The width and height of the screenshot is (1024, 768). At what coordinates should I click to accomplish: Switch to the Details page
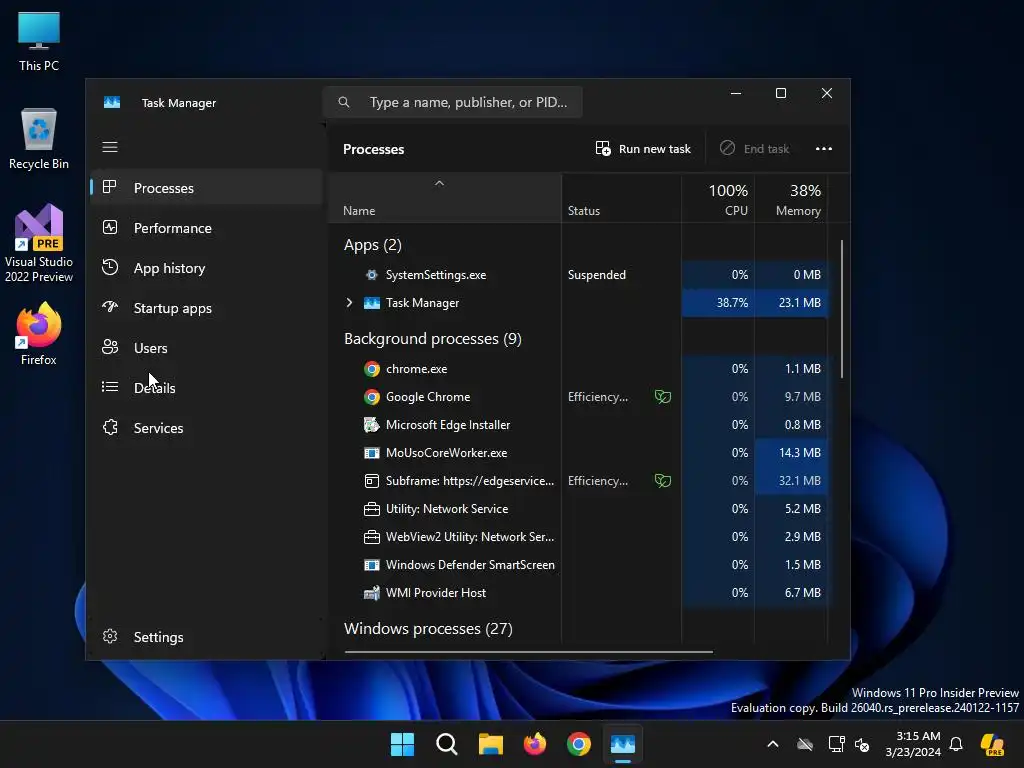tap(206, 388)
